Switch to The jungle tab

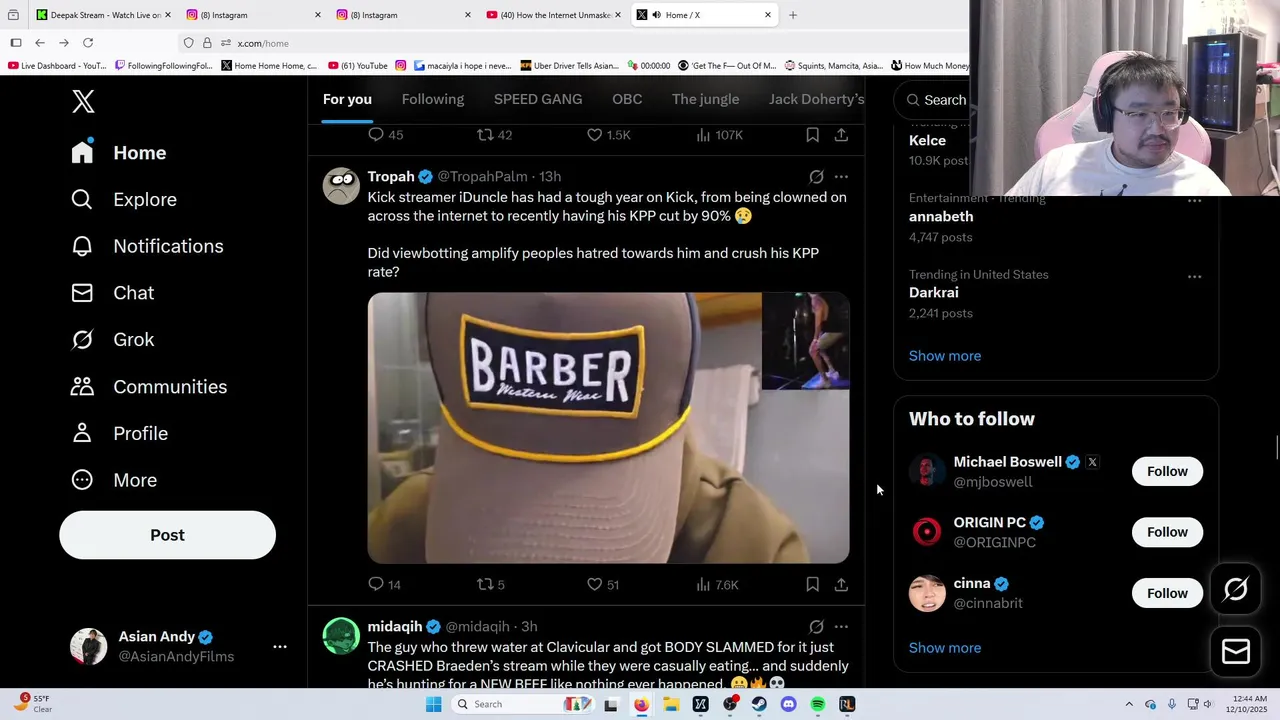[x=706, y=99]
